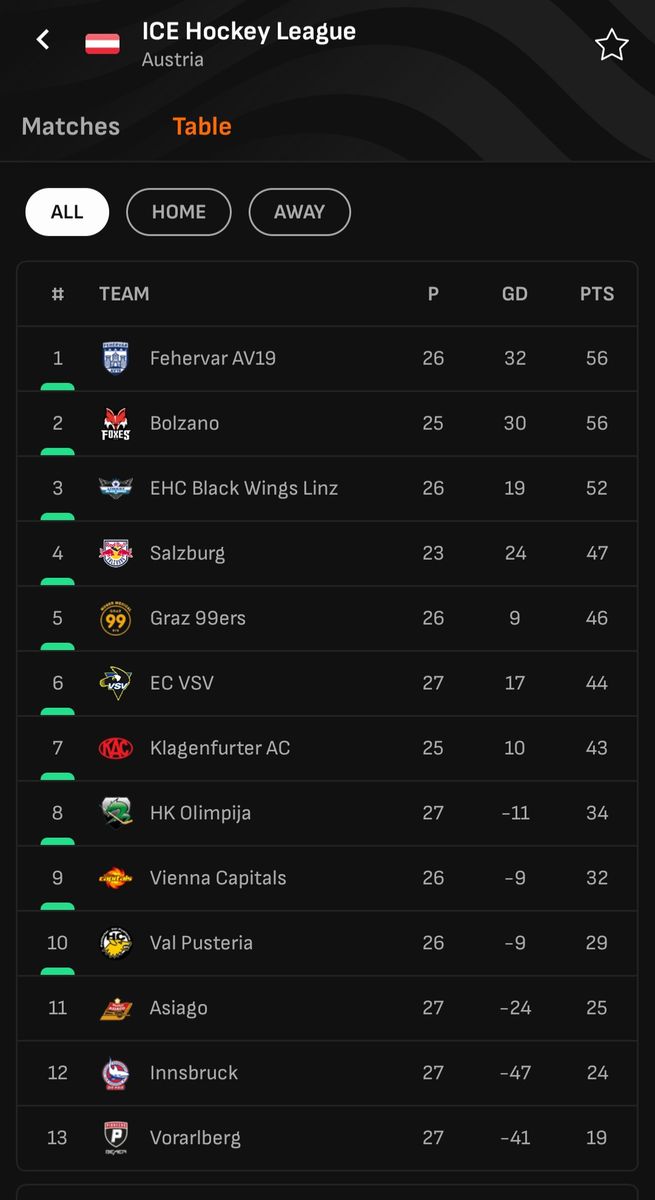Open the Matches tab

(71, 127)
